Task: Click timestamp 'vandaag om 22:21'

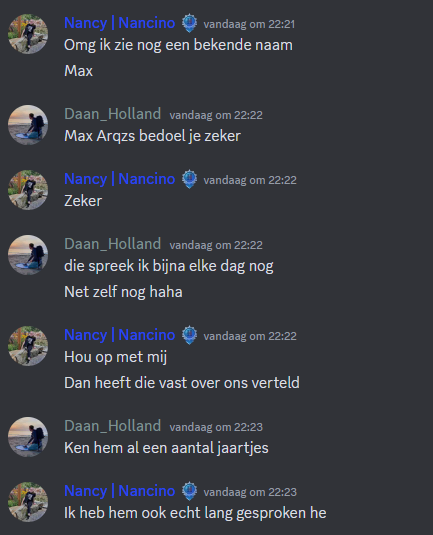Action: (249, 24)
